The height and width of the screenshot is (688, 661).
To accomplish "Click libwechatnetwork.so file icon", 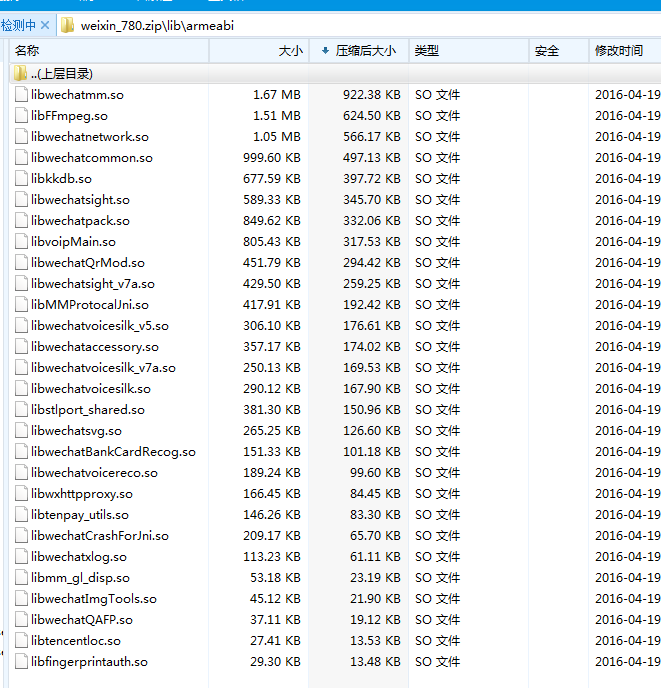I will pyautogui.click(x=21, y=137).
